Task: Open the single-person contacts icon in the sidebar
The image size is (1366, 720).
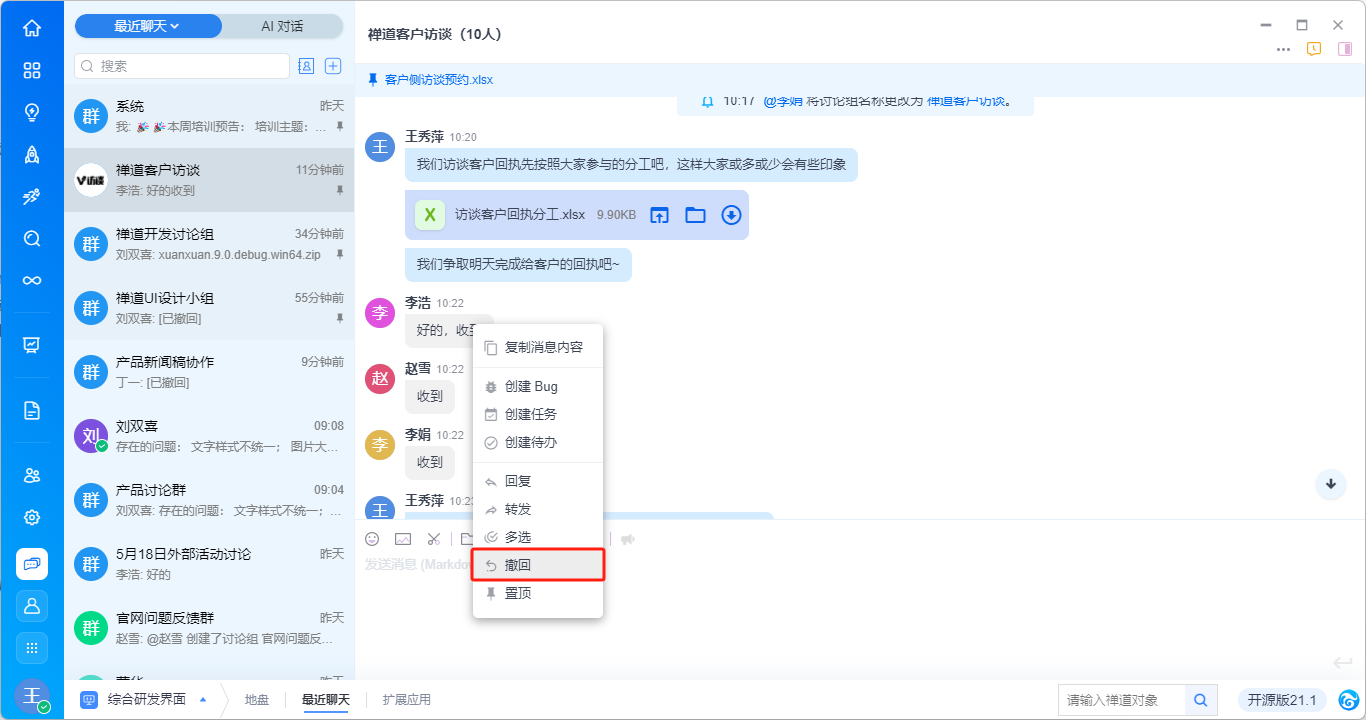Action: point(32,606)
